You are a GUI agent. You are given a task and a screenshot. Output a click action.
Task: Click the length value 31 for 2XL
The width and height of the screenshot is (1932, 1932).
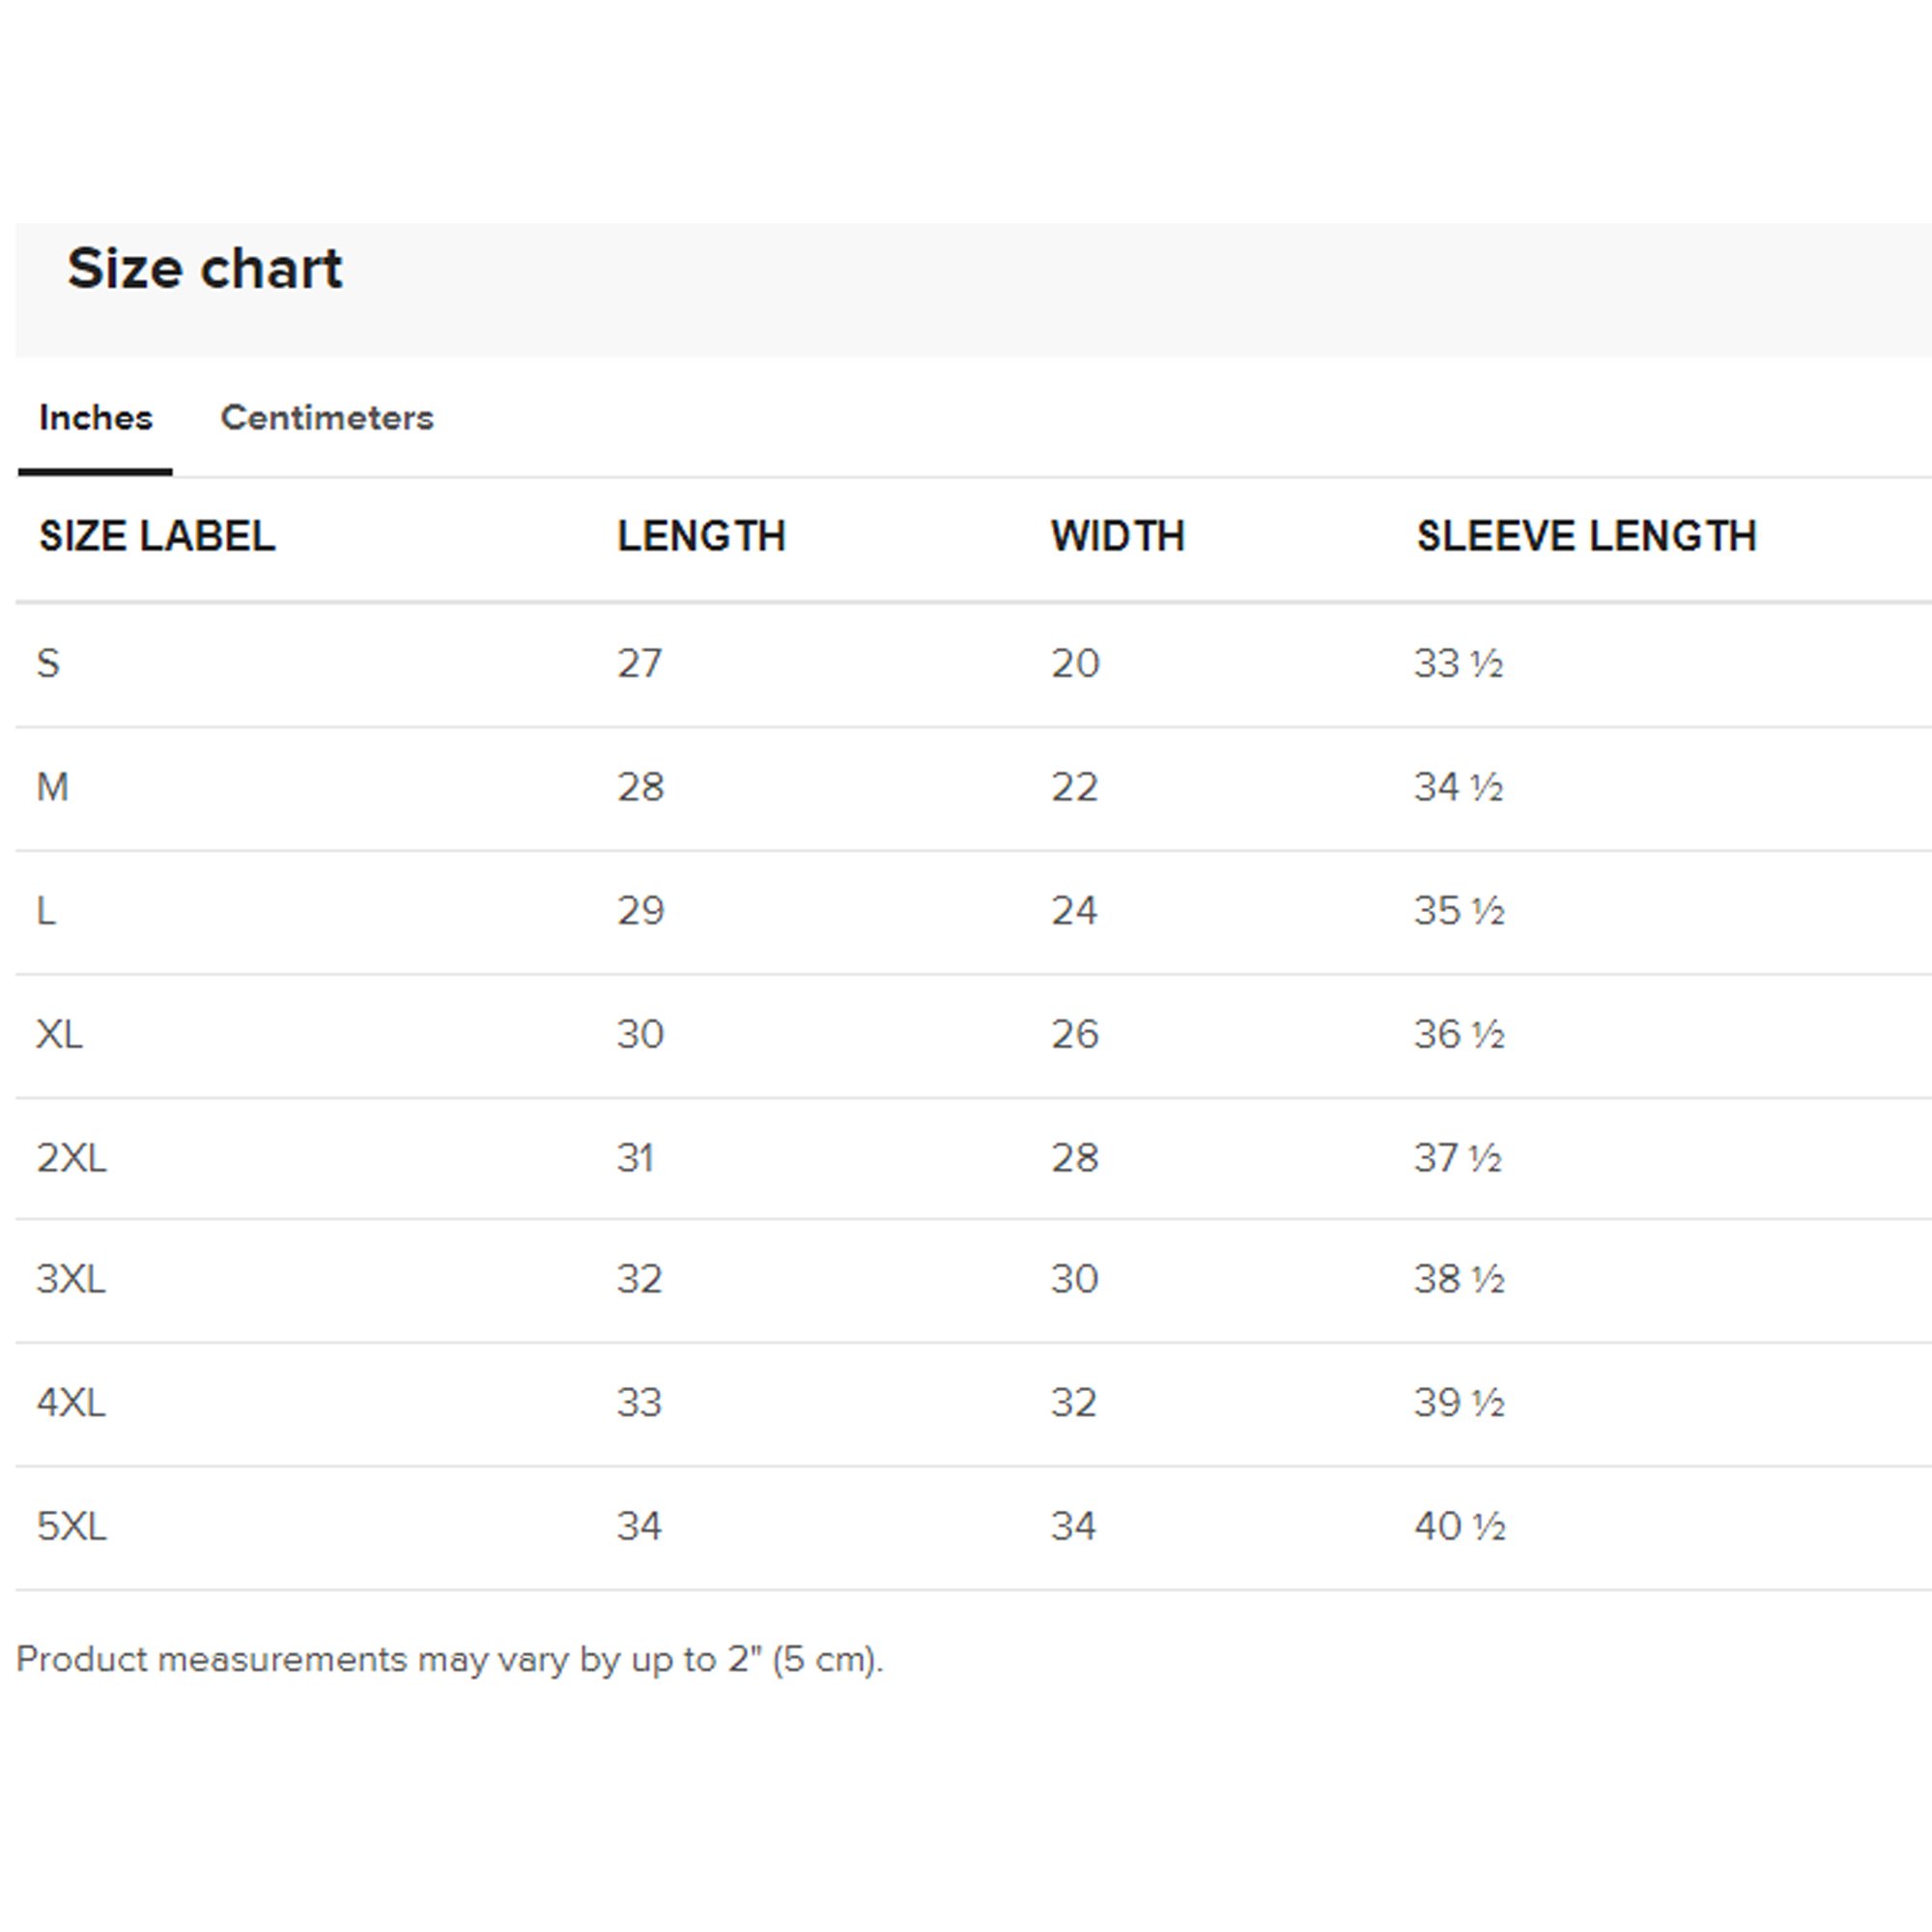click(x=636, y=1158)
